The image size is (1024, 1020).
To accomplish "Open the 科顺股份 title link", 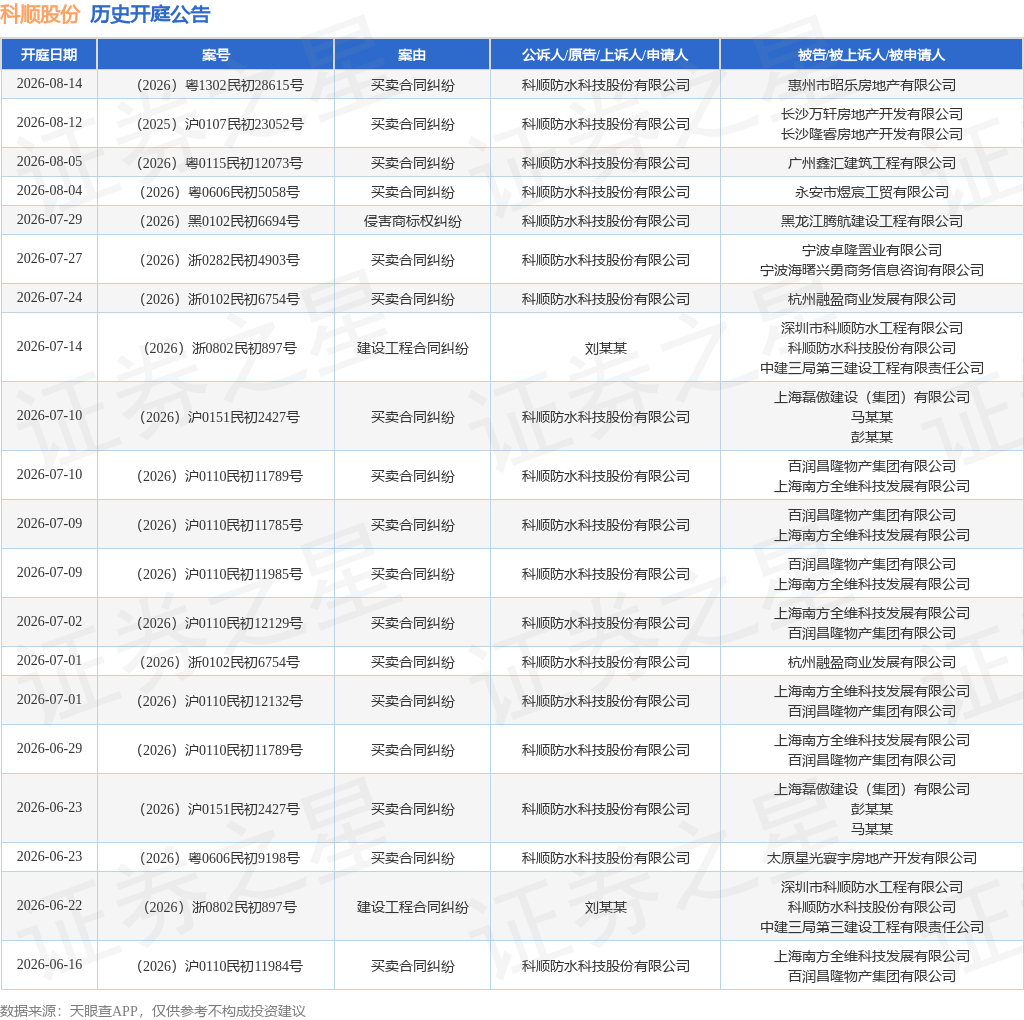I will point(40,14).
